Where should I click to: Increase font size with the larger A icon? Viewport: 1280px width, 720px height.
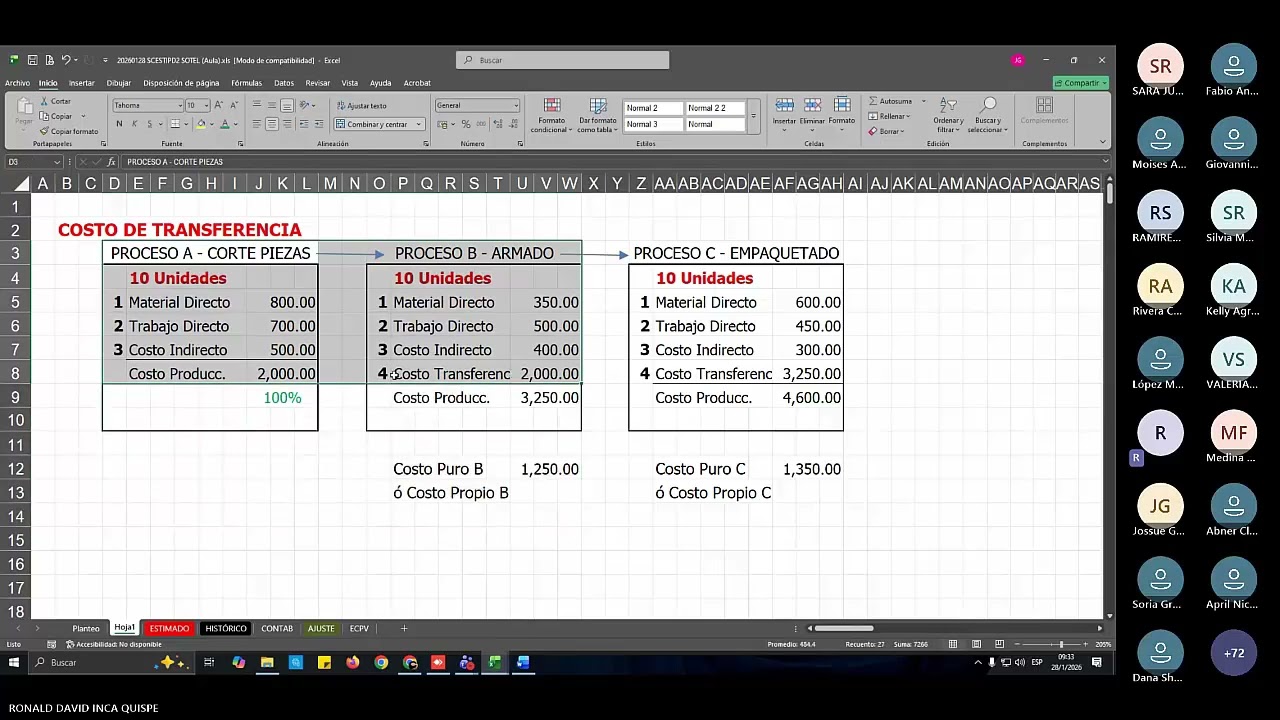(218, 105)
